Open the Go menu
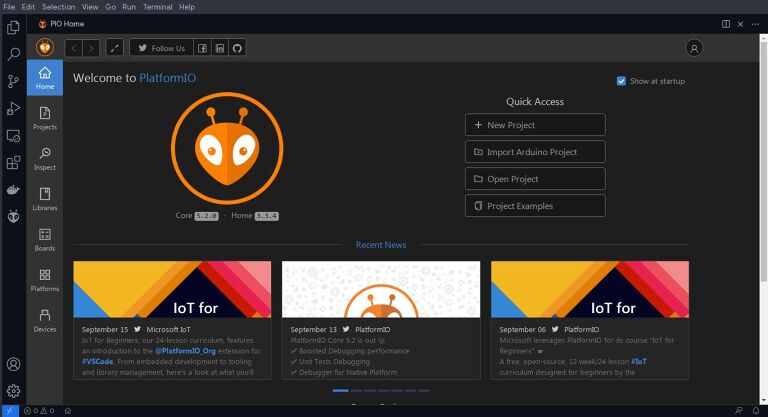 [x=111, y=7]
